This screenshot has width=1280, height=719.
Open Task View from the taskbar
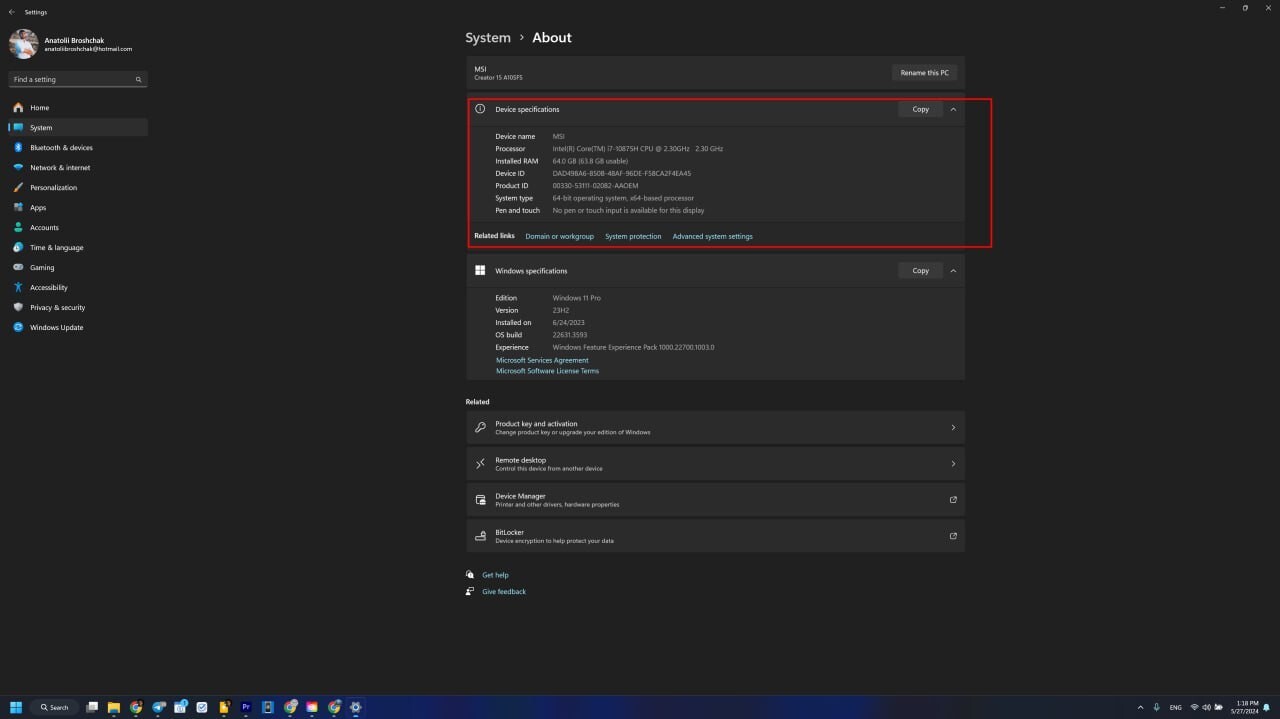click(92, 707)
